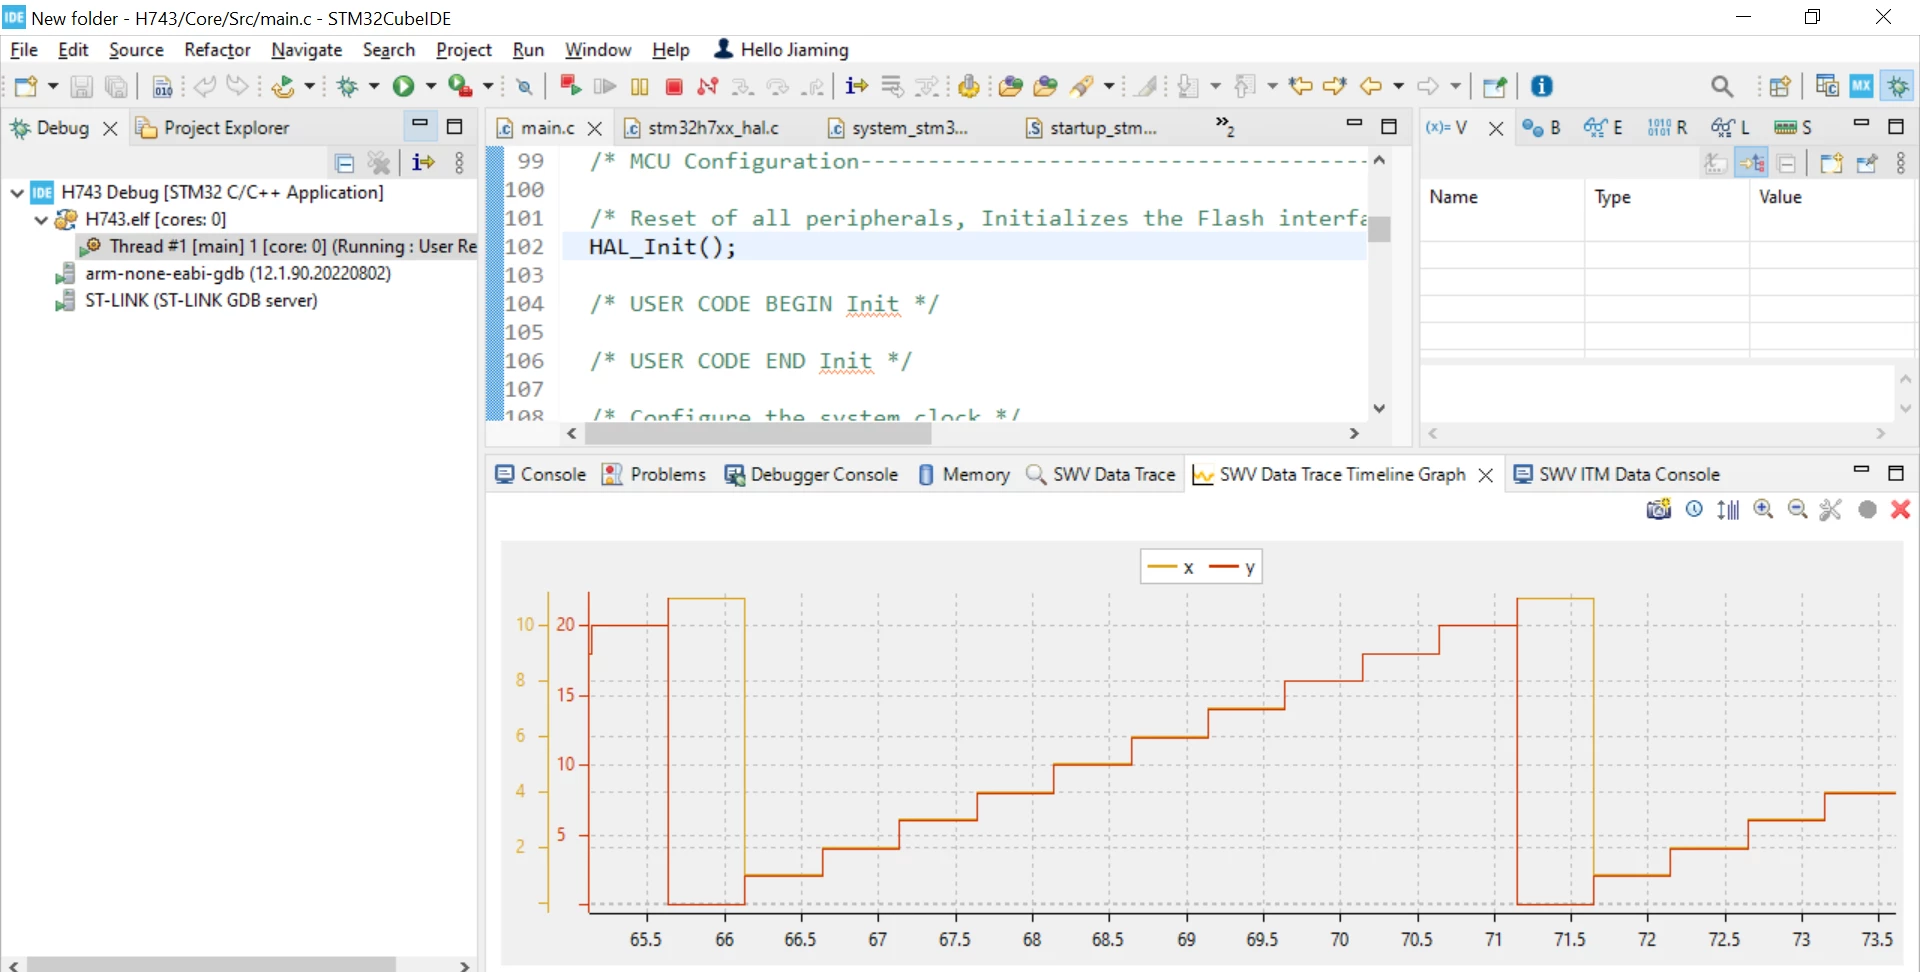Click the Resume execution icon
Viewport: 1920px width, 972px height.
click(605, 86)
